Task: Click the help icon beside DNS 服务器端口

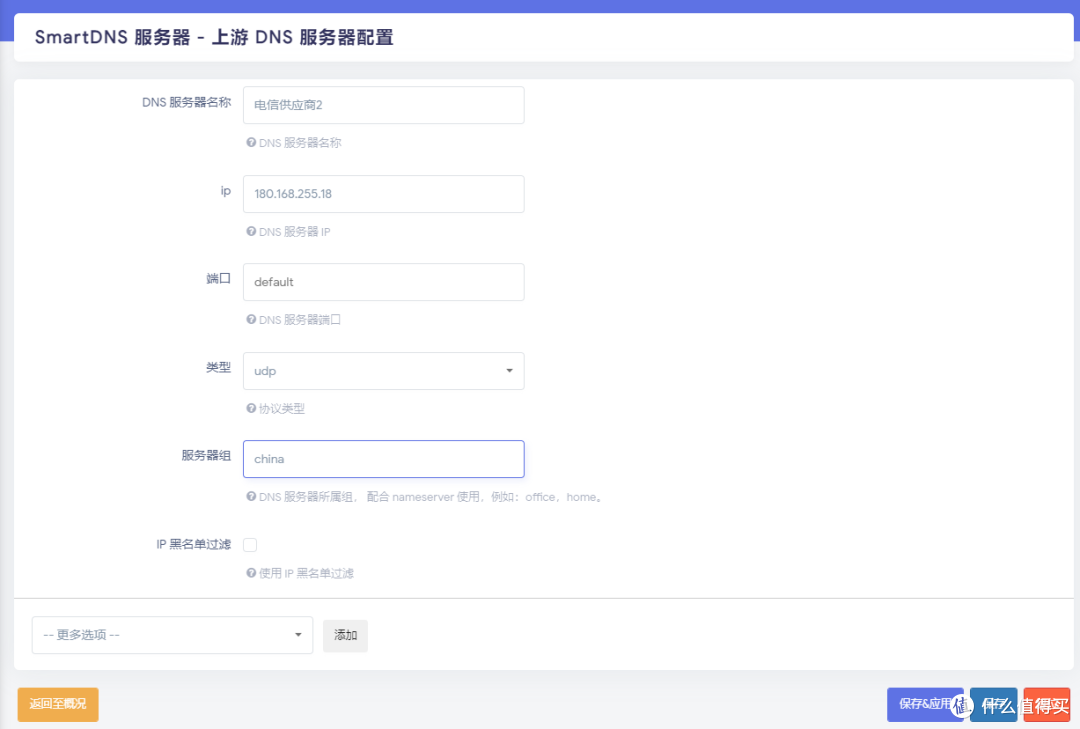Action: point(251,320)
